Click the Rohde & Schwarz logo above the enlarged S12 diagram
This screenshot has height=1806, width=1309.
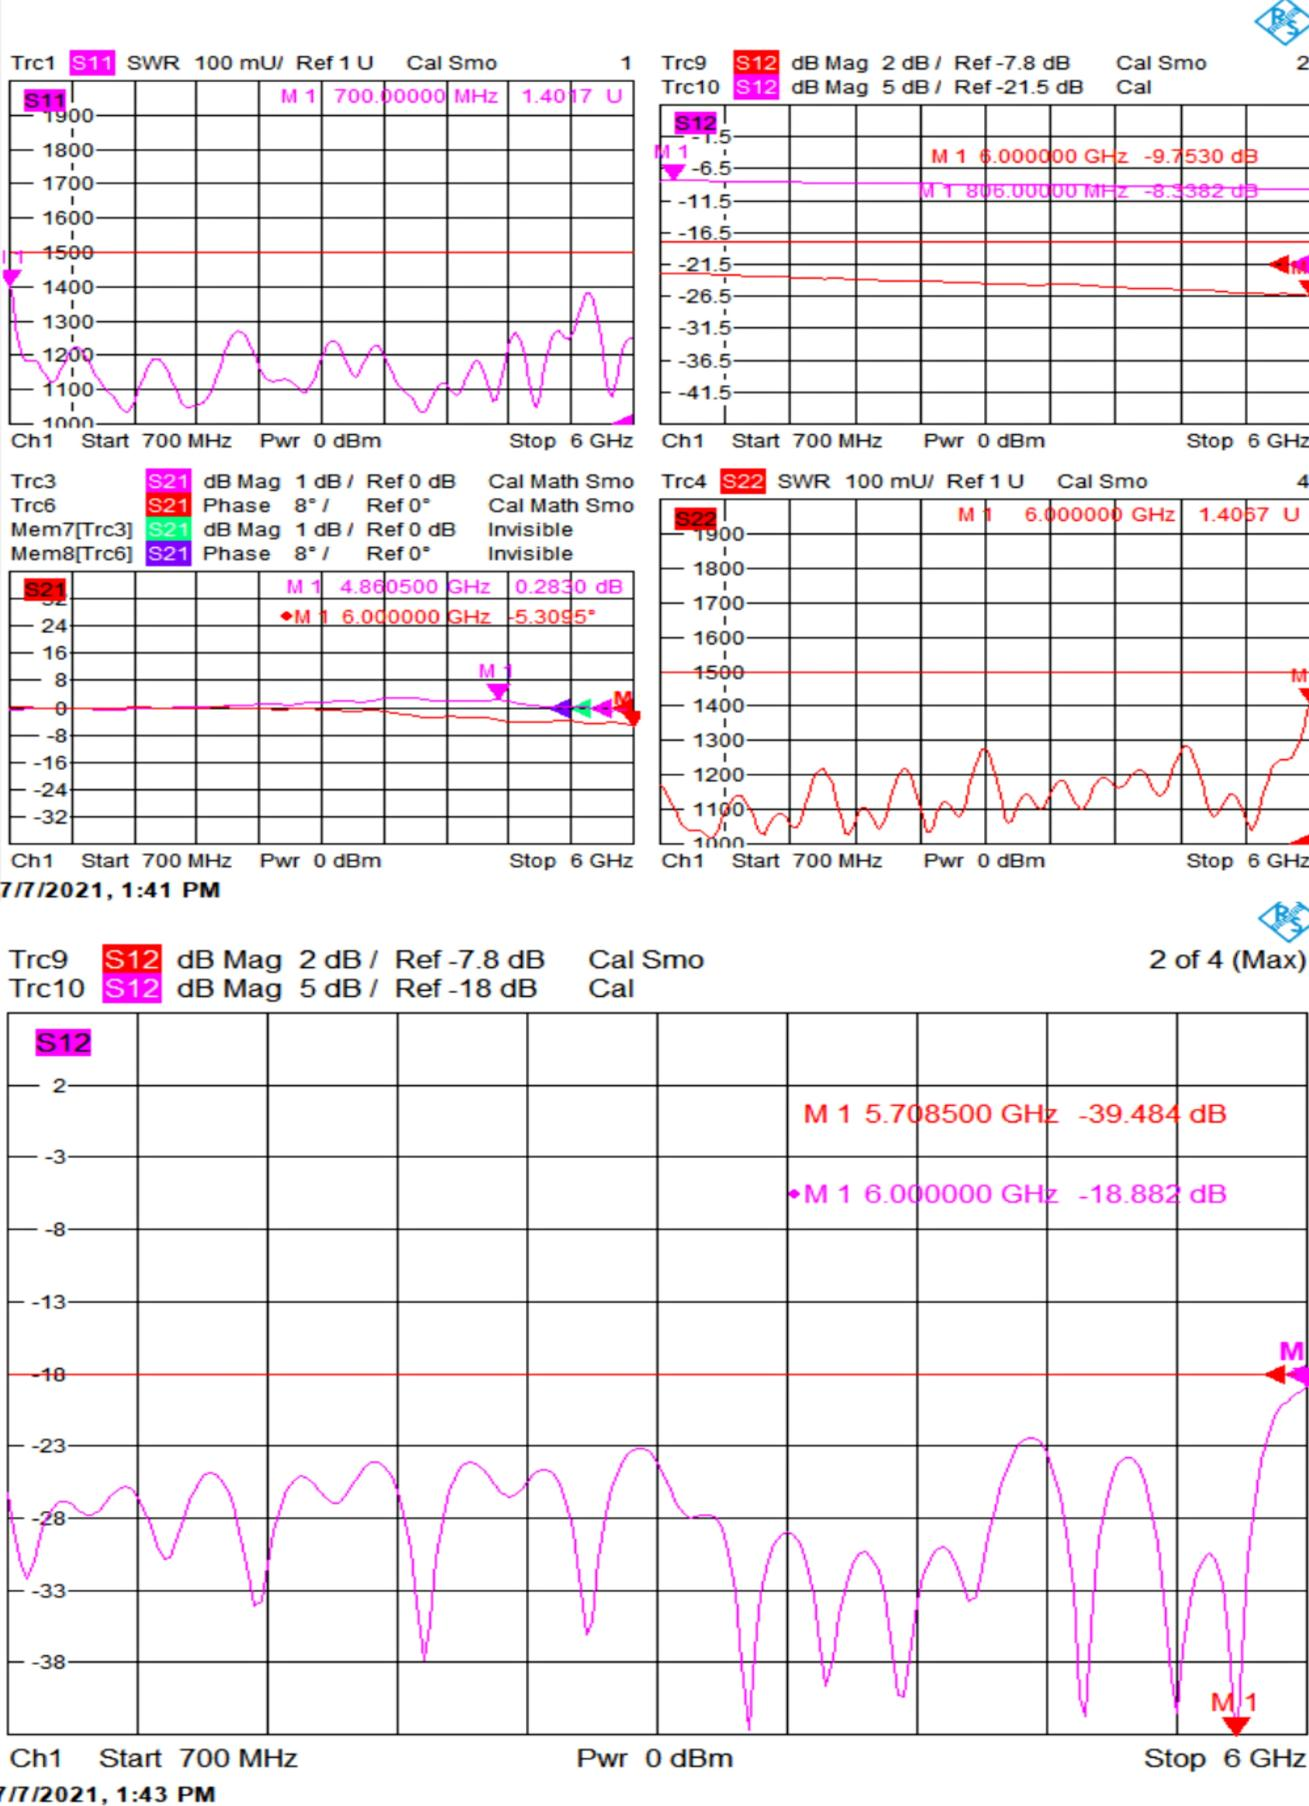pyautogui.click(x=1283, y=920)
